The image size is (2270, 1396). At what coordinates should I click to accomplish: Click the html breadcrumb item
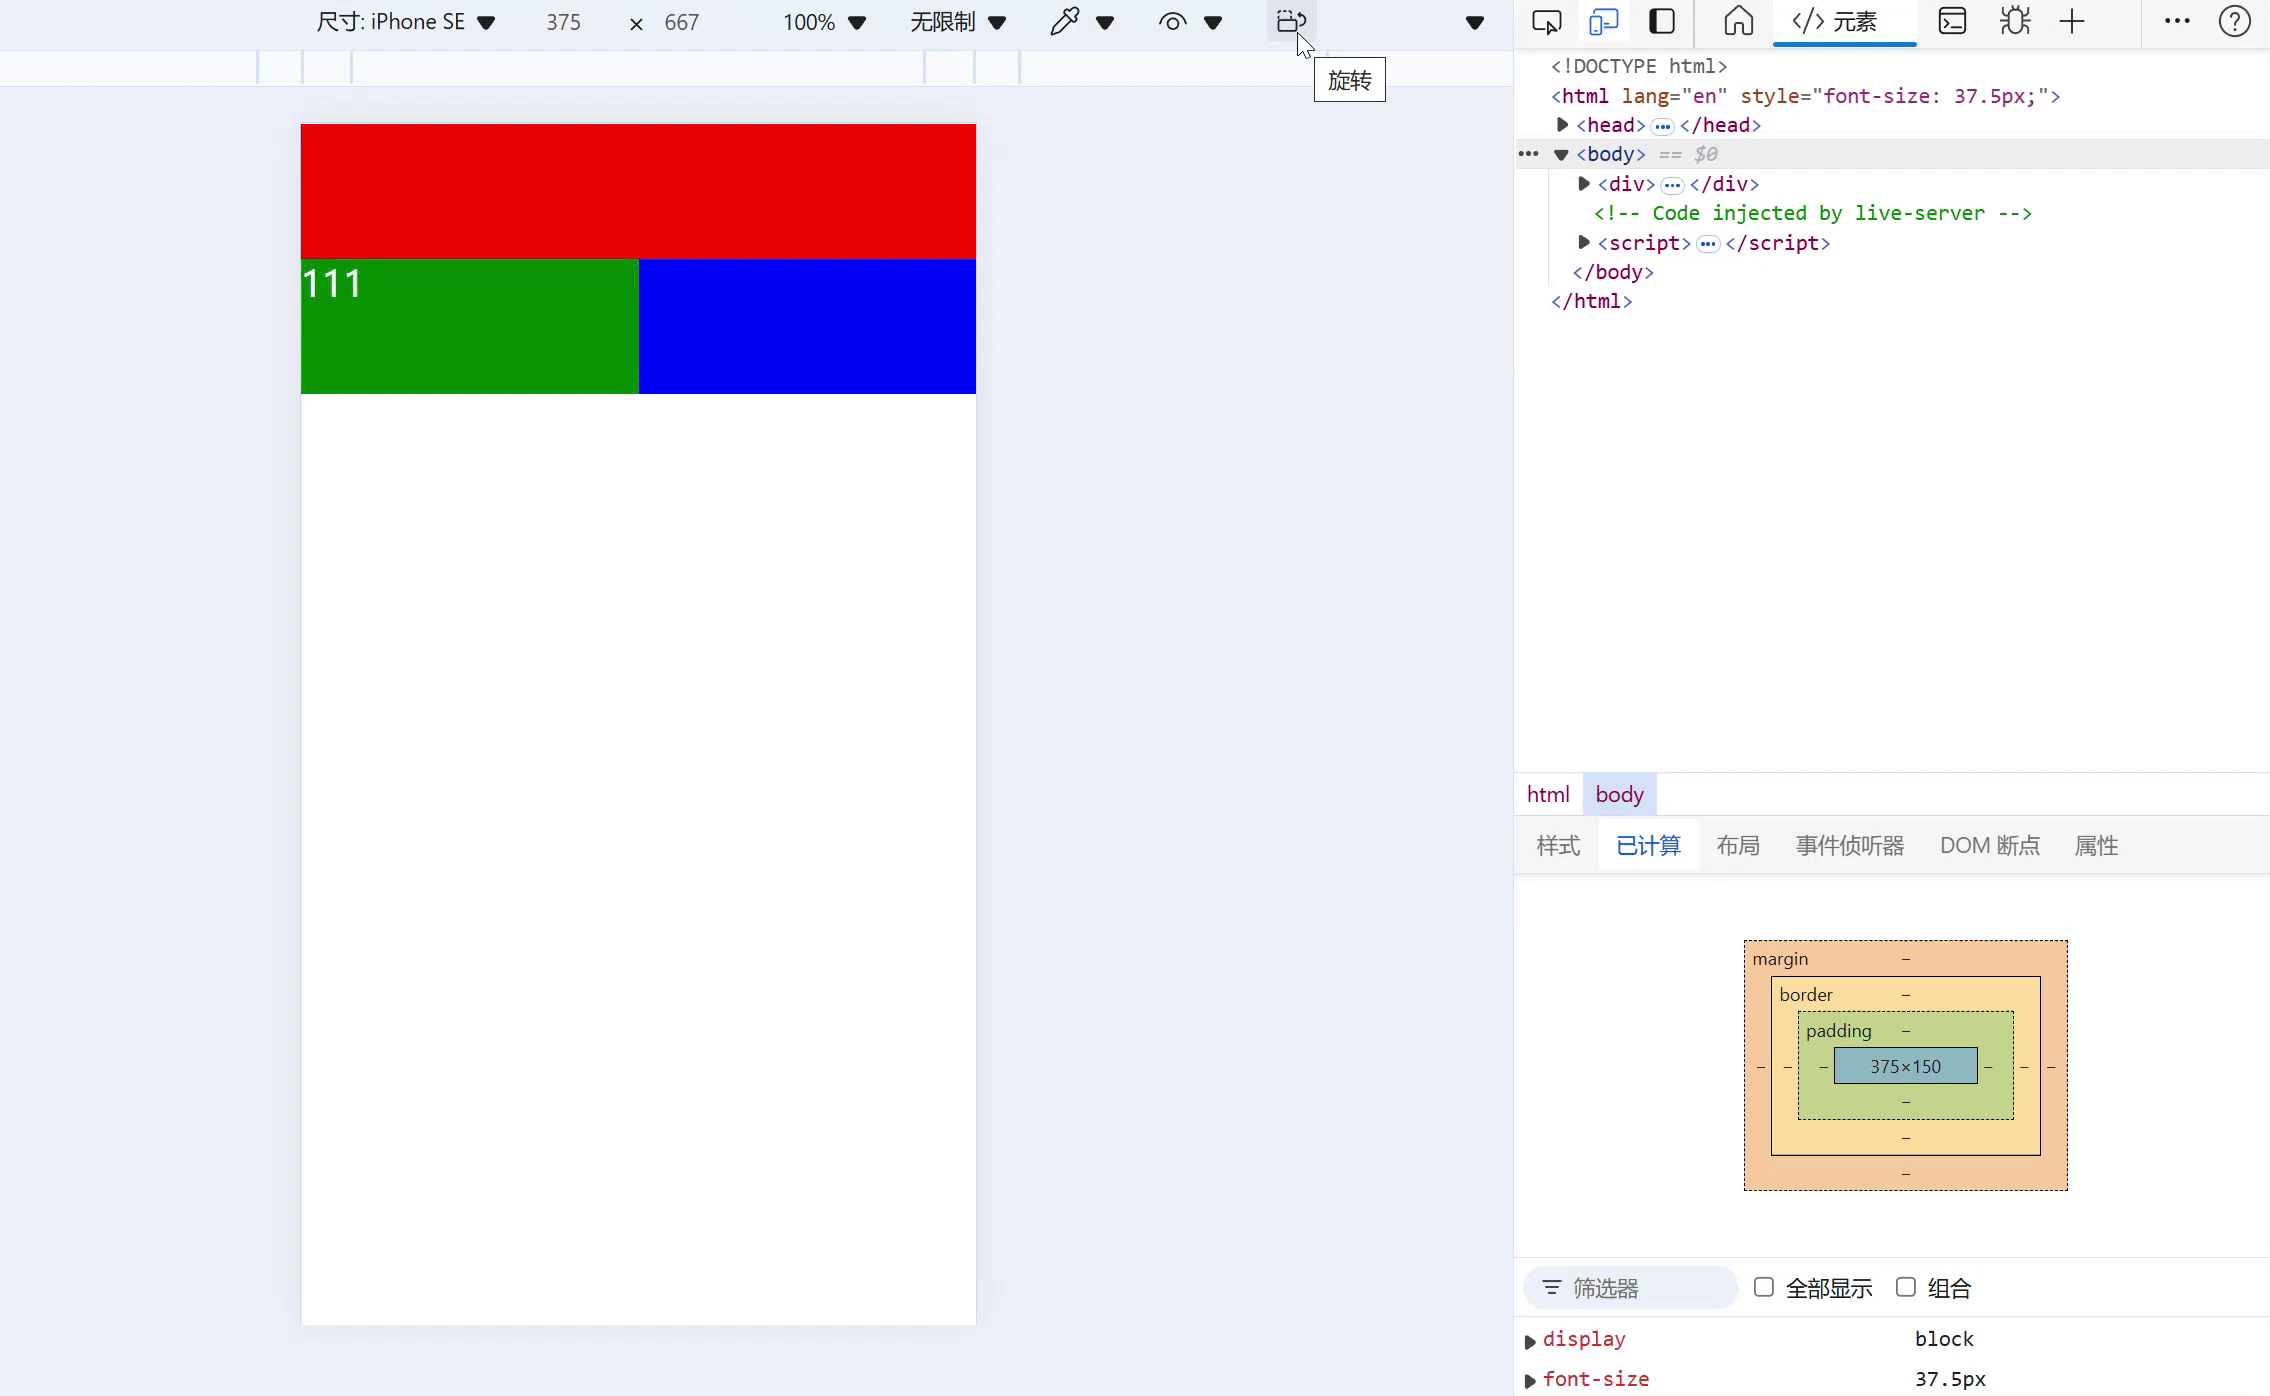[x=1547, y=794]
